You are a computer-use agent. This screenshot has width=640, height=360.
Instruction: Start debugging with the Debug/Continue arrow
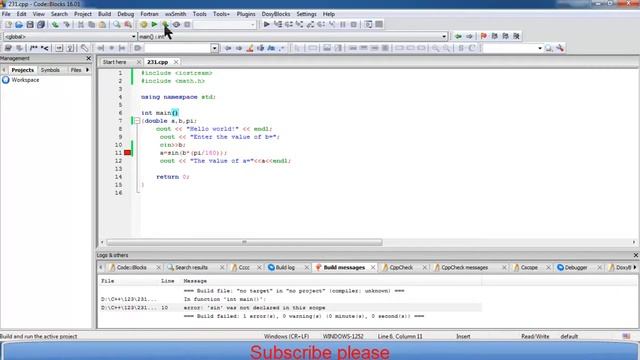[x=267, y=24]
